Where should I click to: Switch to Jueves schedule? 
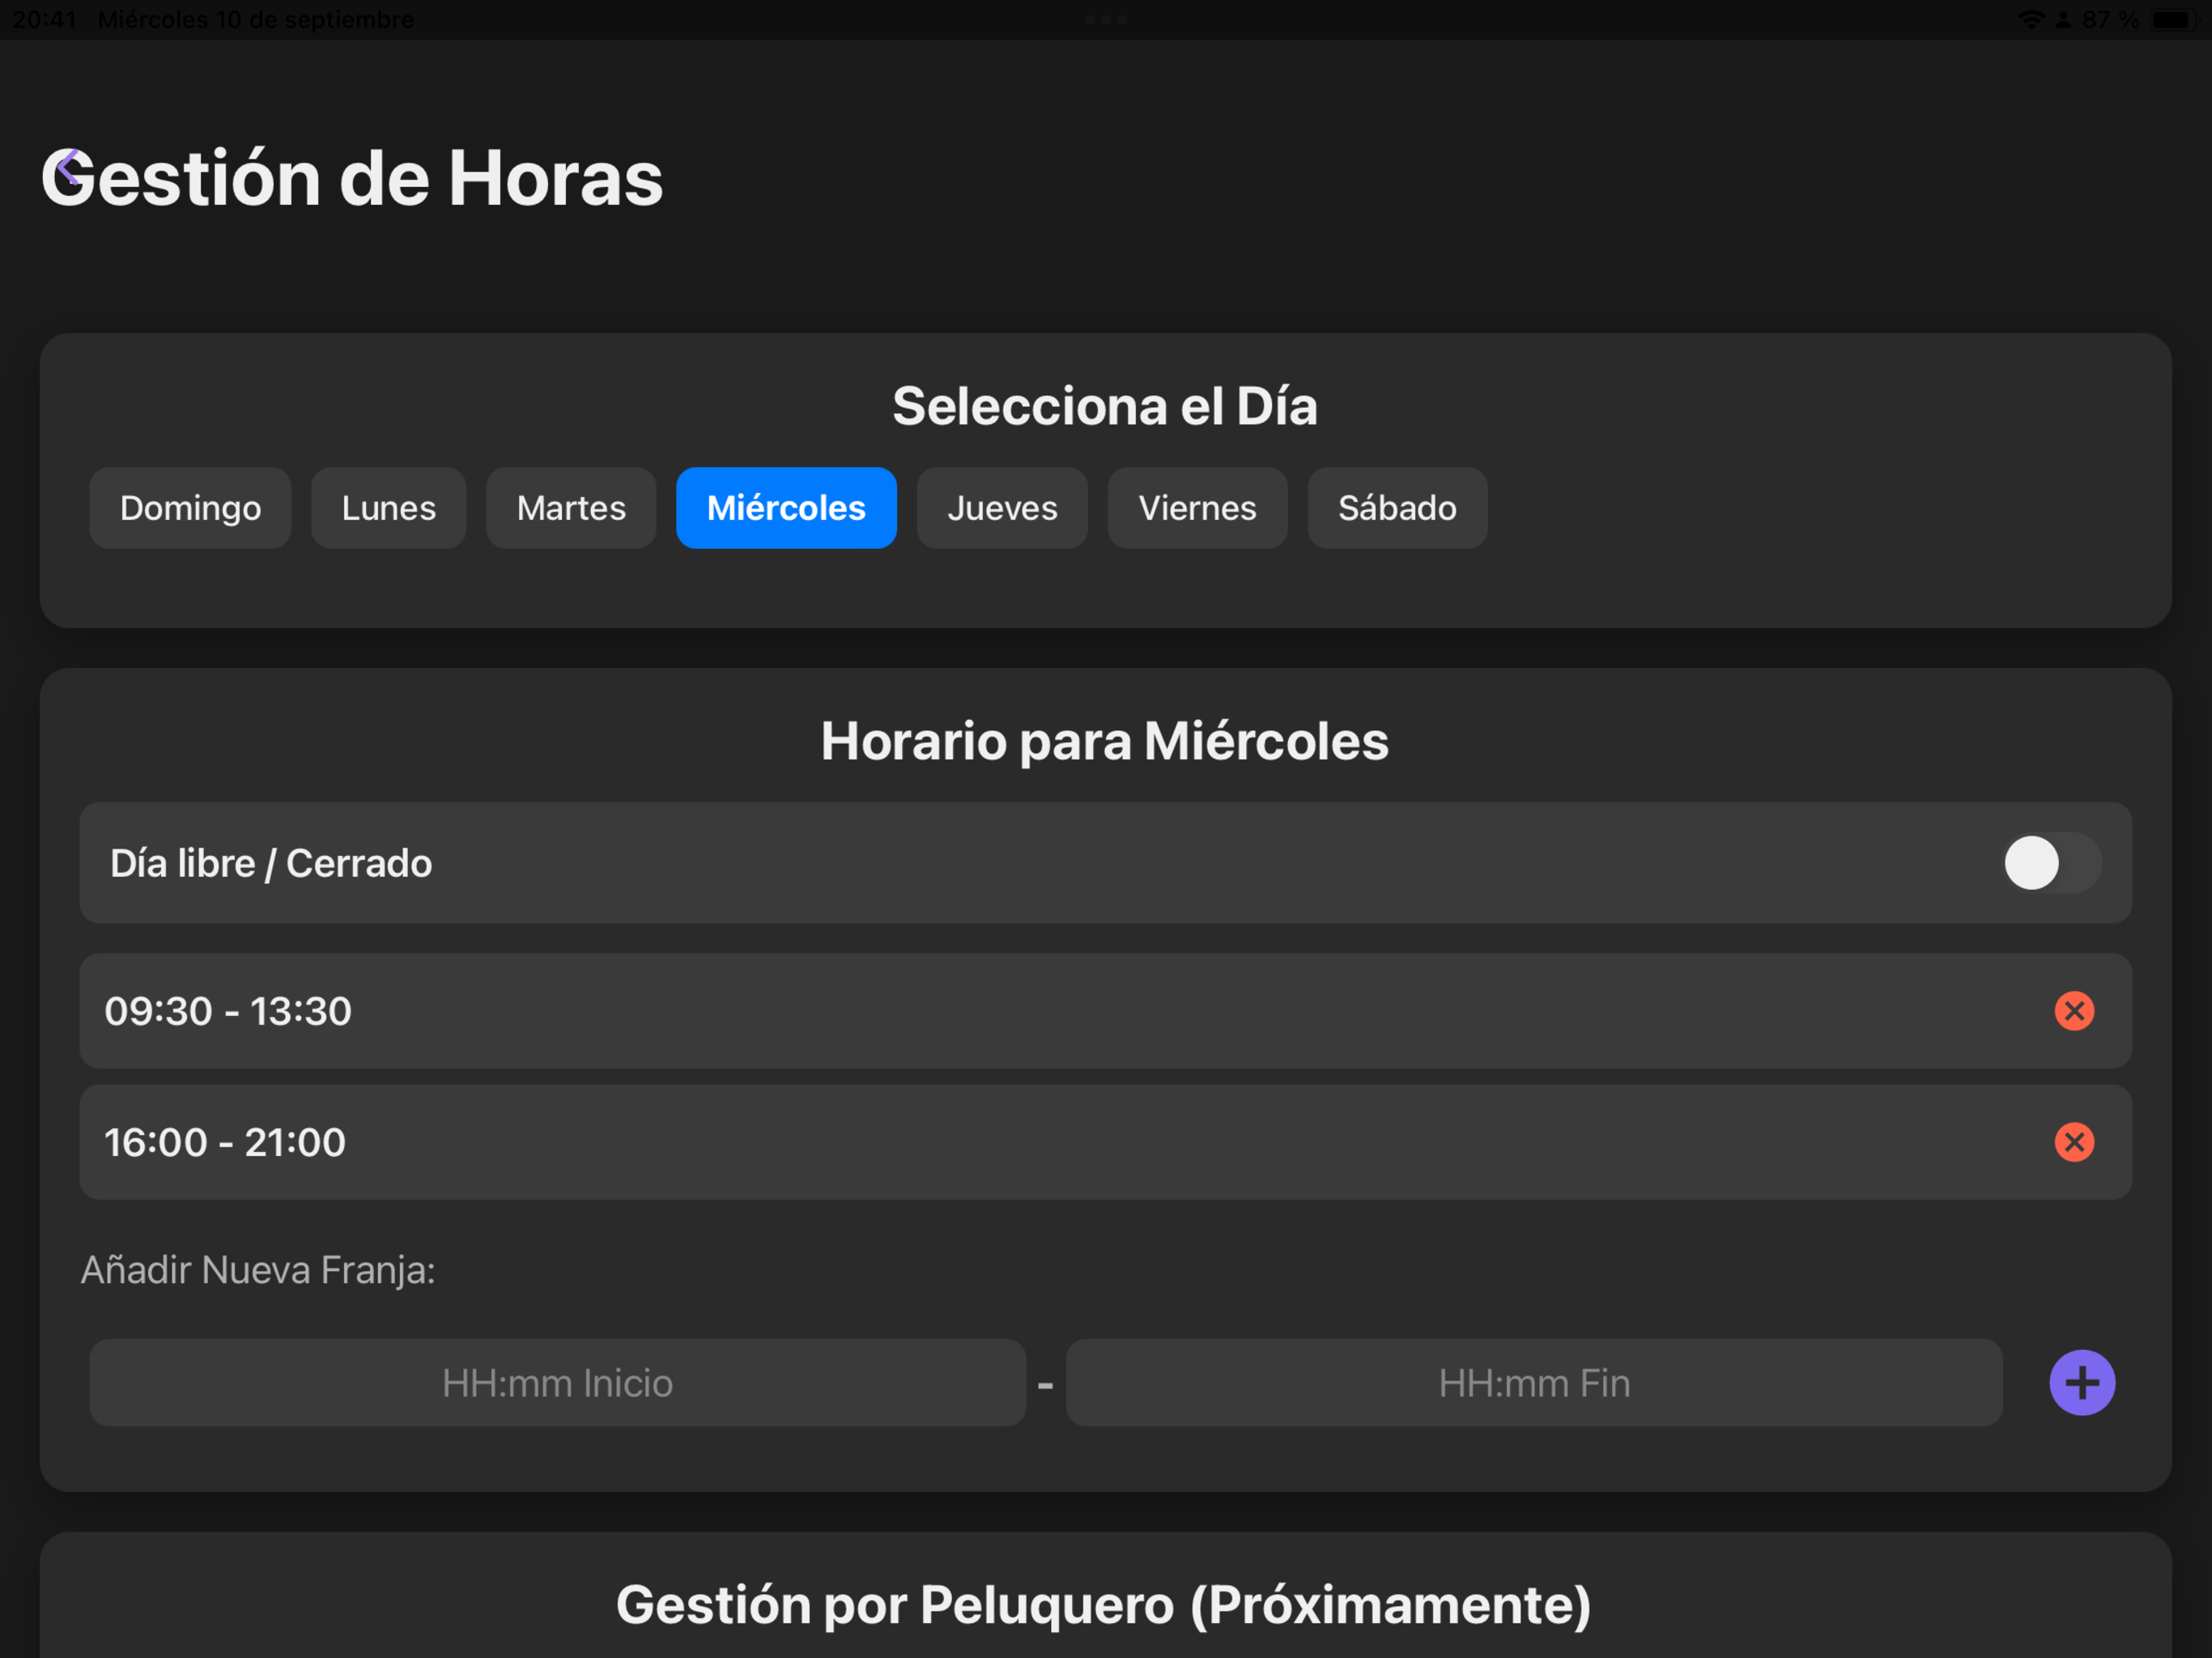[1002, 508]
